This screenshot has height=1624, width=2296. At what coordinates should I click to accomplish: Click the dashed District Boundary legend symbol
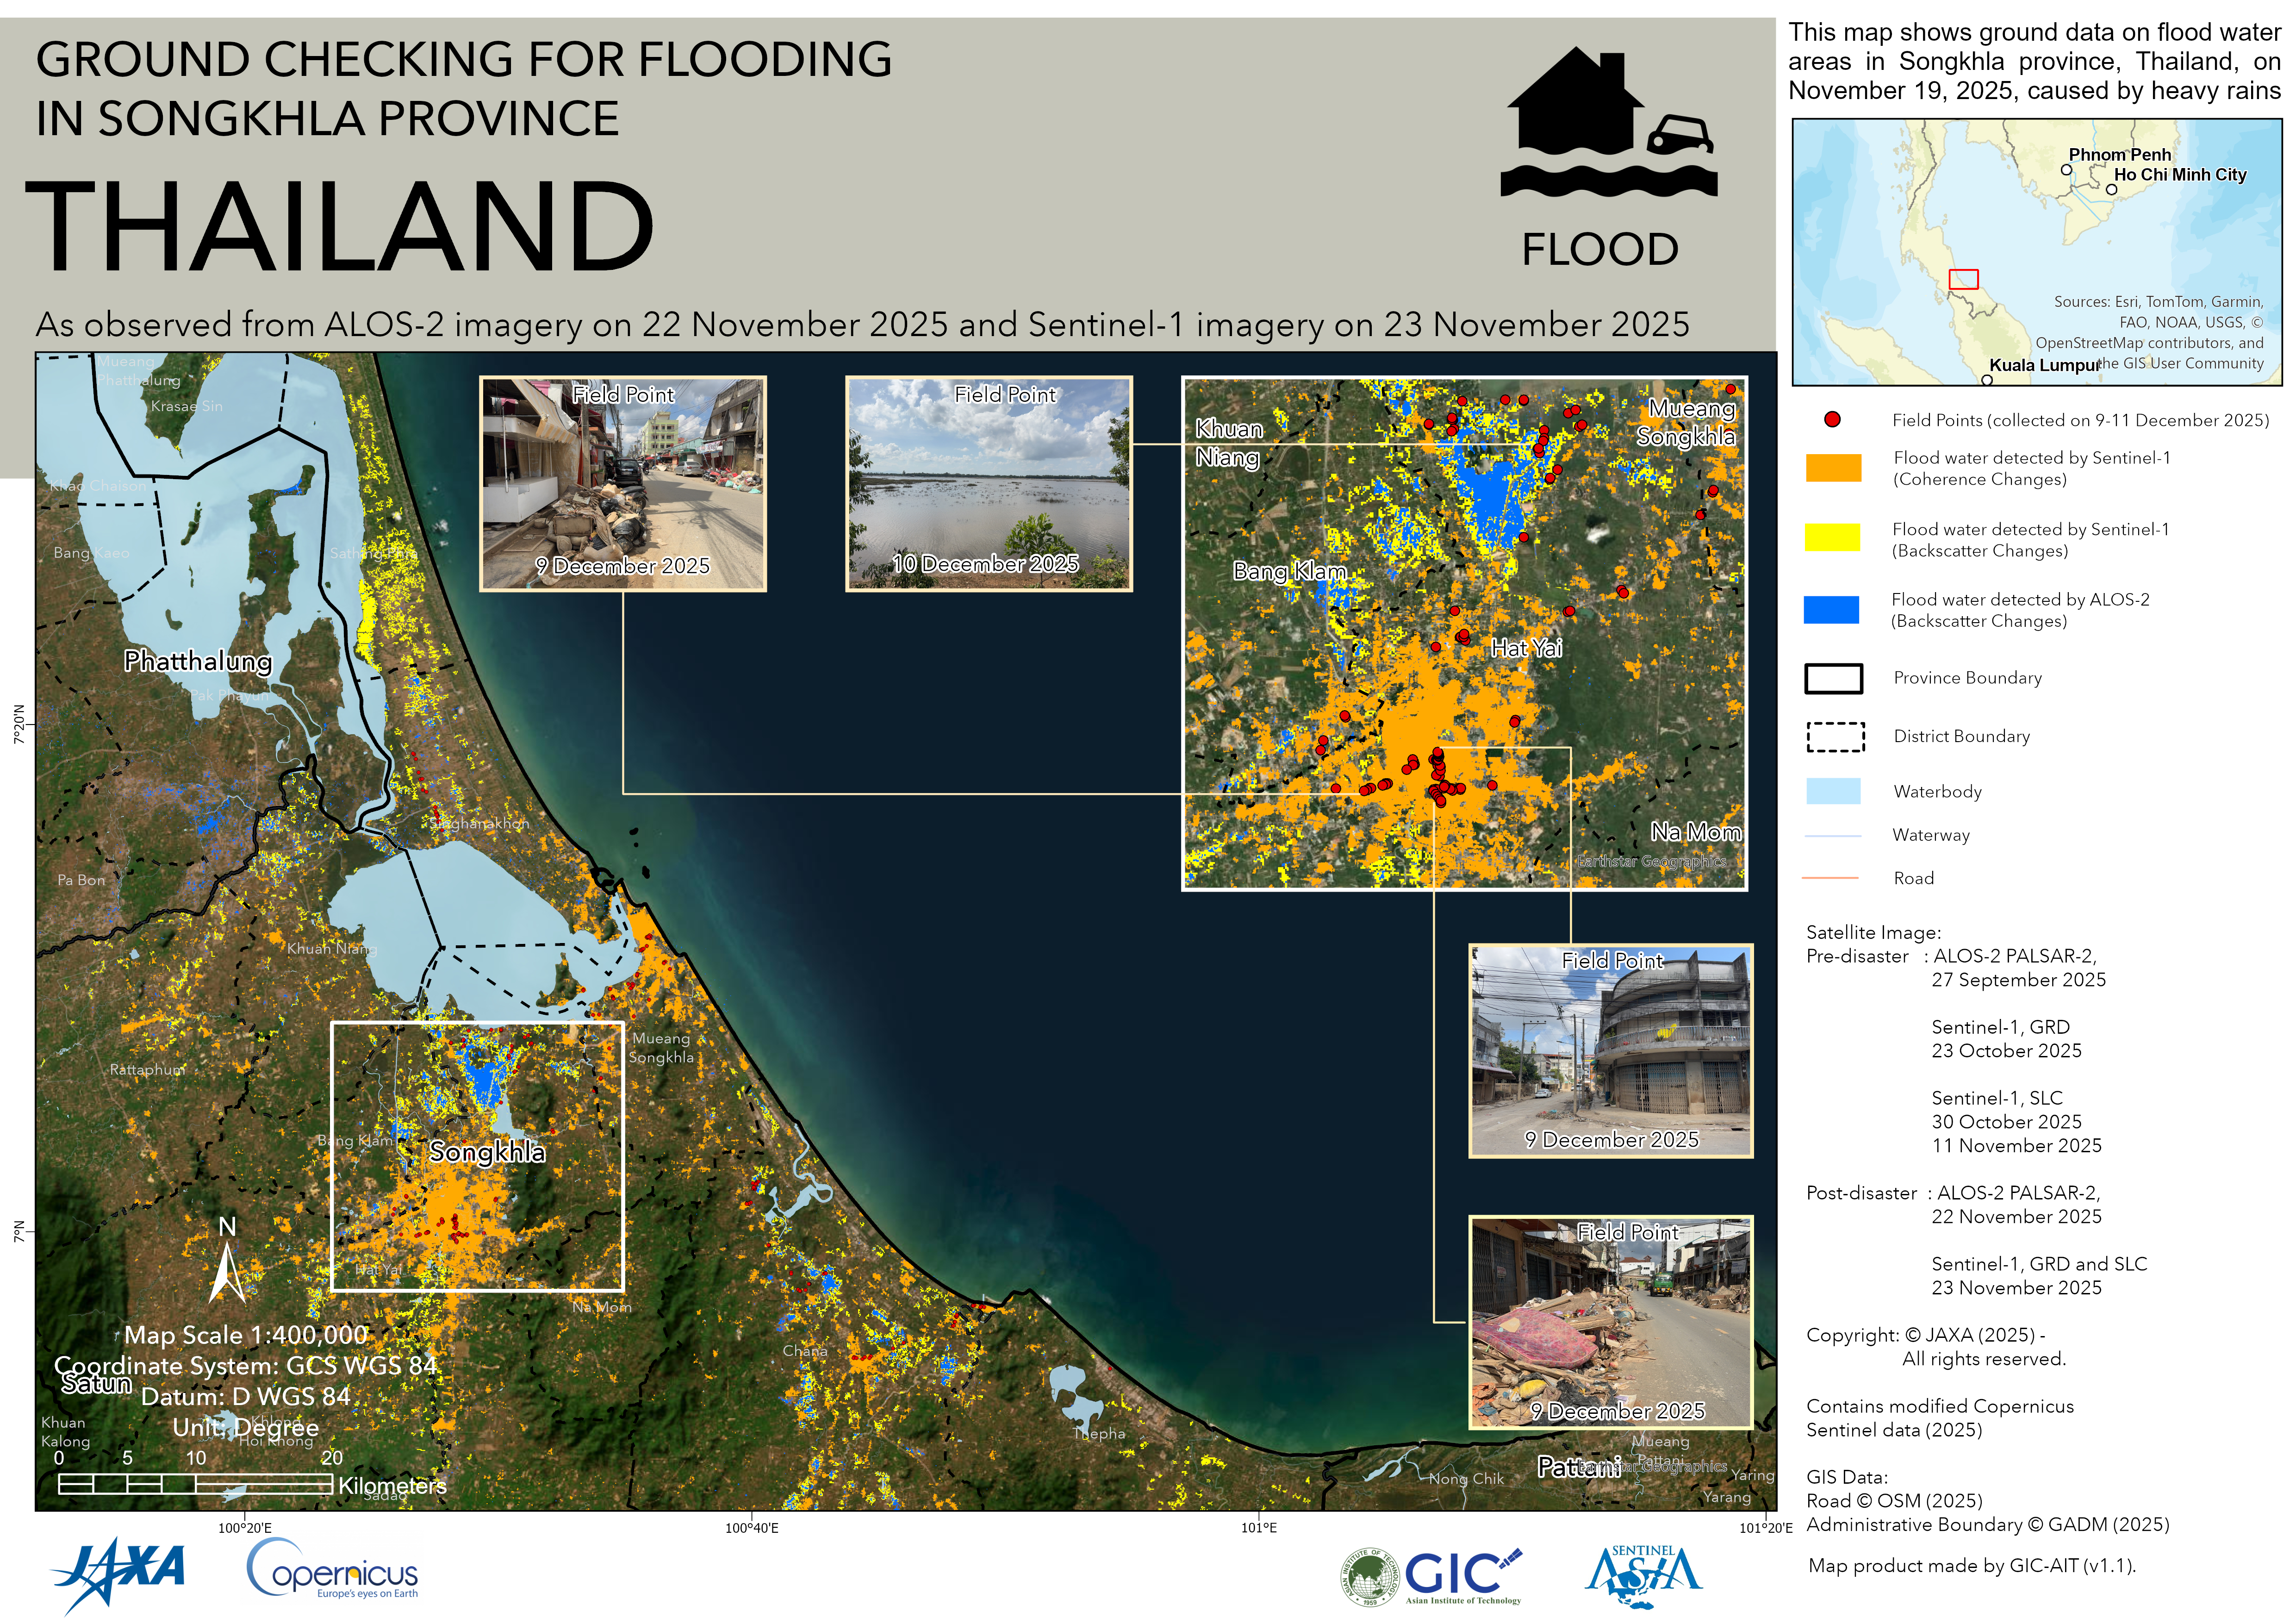1835,736
